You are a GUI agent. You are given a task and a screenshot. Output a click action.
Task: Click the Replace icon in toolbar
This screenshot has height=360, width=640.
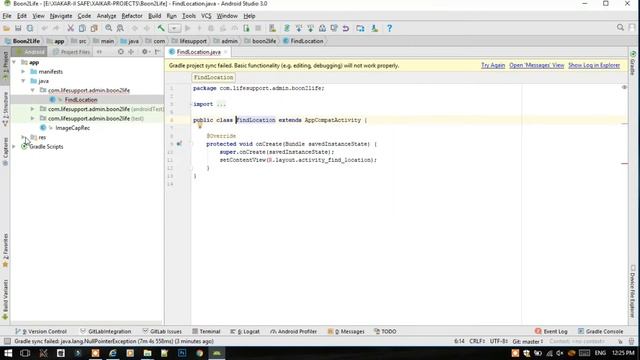click(x=120, y=28)
